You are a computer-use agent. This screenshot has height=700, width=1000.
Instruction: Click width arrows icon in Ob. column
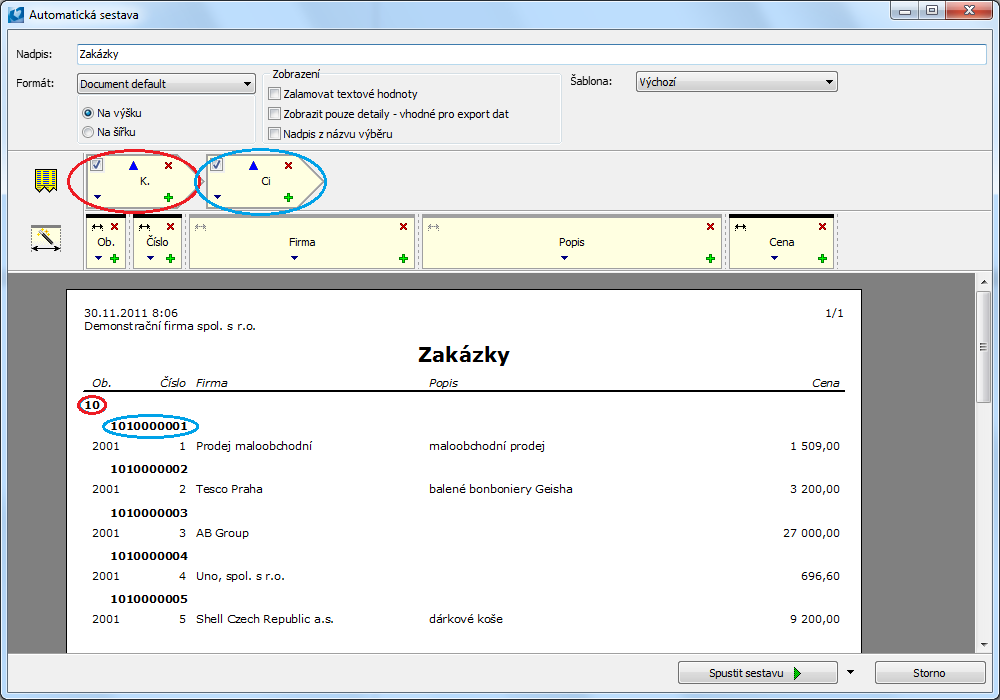pyautogui.click(x=97, y=227)
